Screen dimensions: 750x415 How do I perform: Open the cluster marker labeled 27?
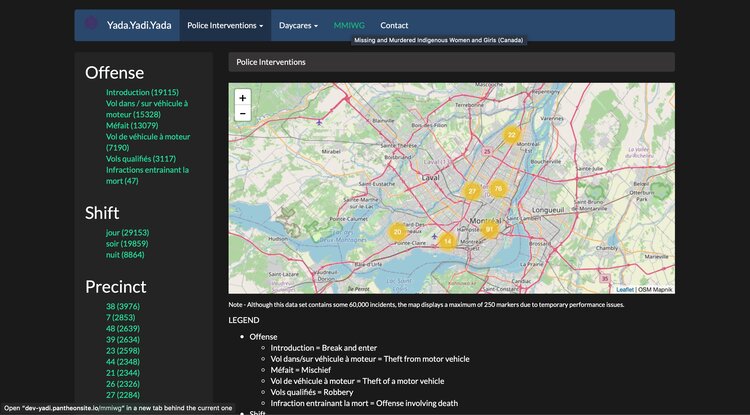pos(472,191)
